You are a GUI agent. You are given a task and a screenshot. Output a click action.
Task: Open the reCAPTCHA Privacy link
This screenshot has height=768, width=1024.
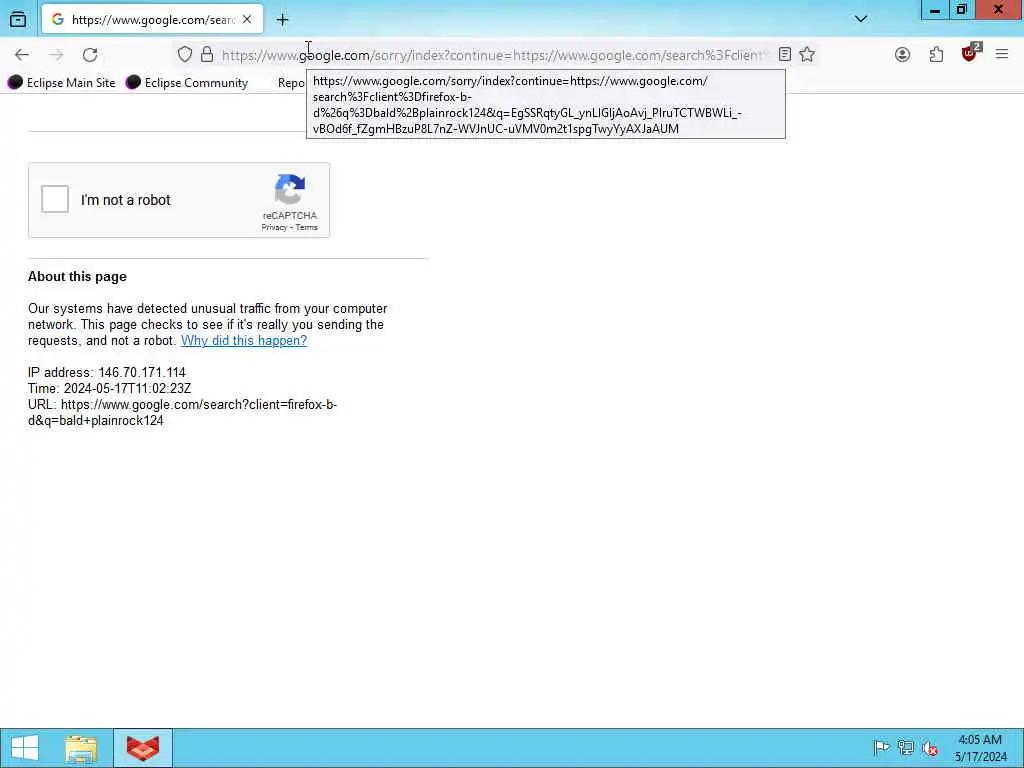point(274,227)
